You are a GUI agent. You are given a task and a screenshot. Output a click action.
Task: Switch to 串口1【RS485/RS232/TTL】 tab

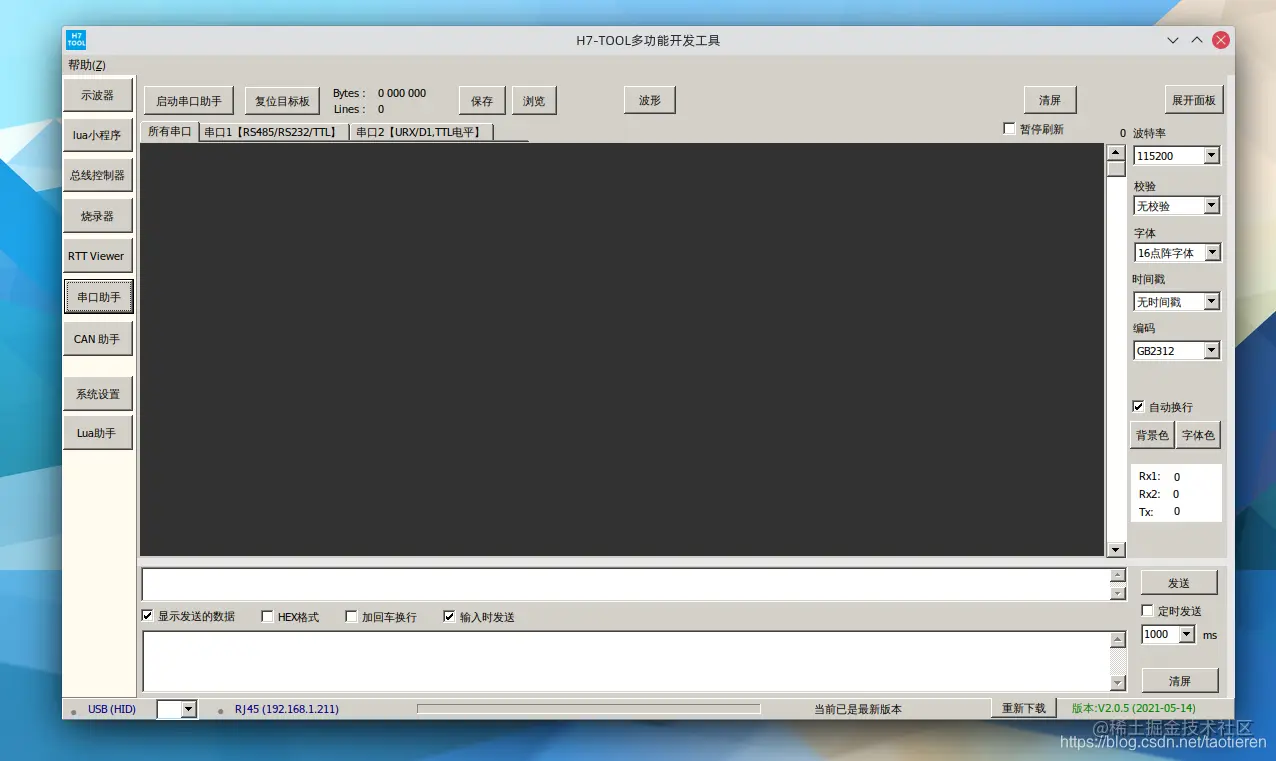pyautogui.click(x=274, y=132)
